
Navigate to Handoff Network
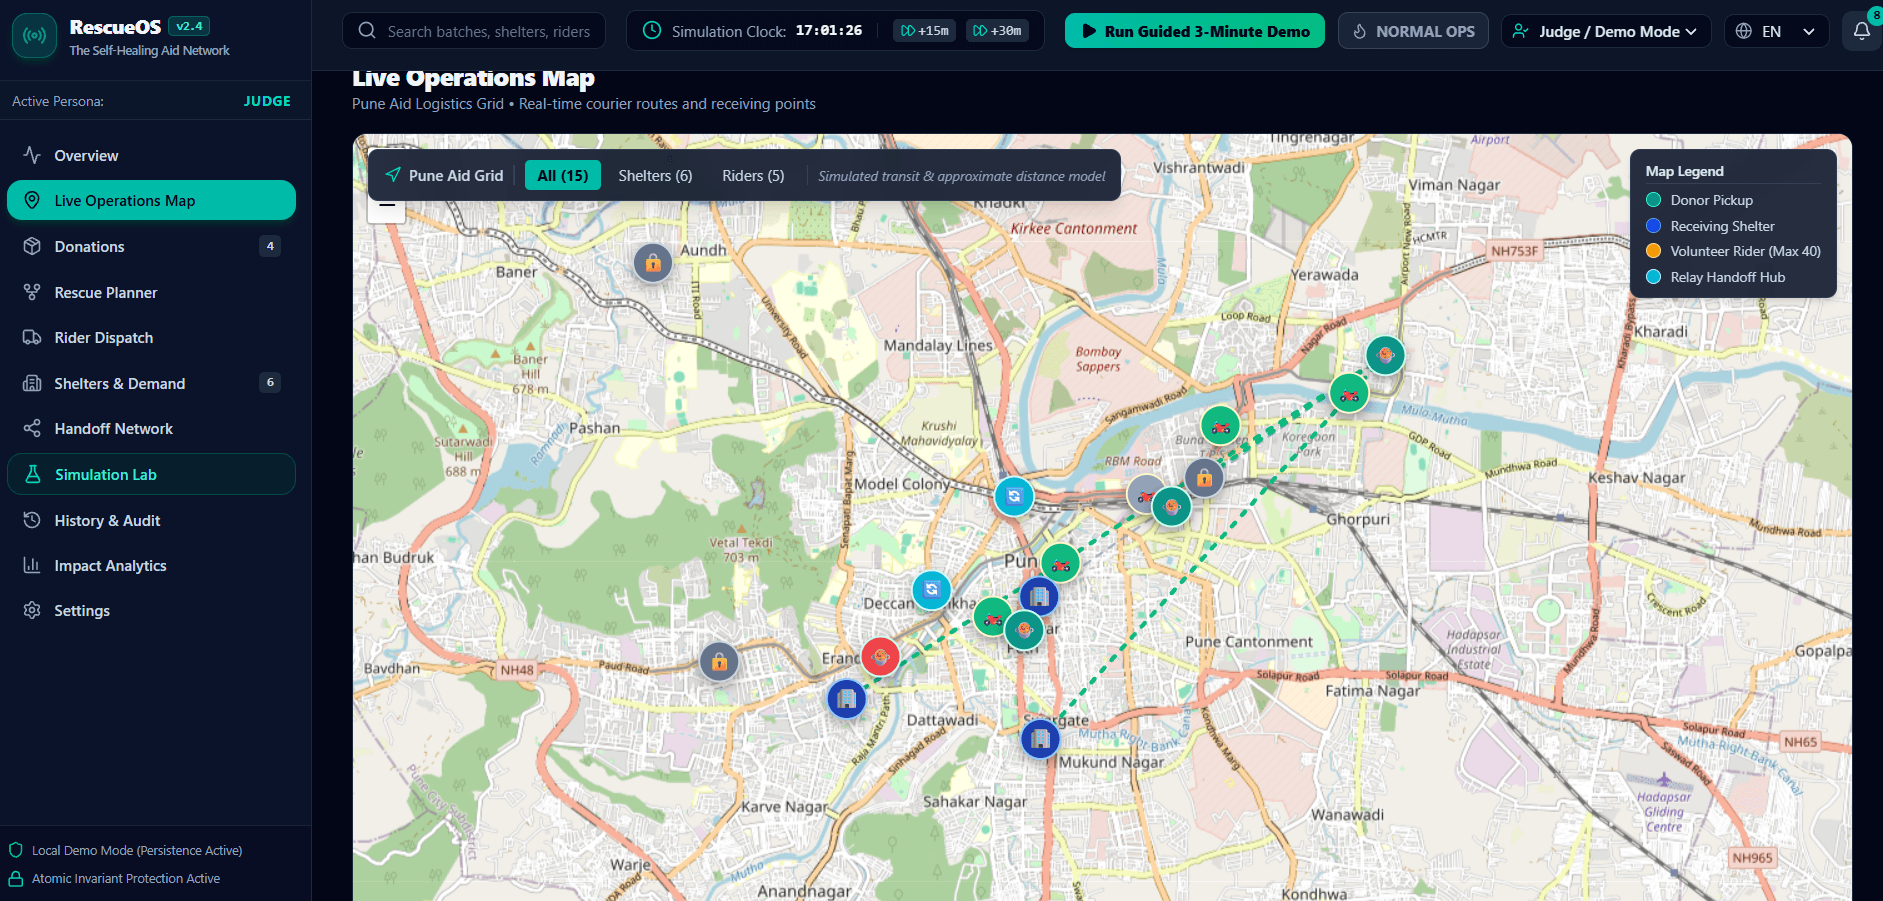pyautogui.click(x=151, y=428)
